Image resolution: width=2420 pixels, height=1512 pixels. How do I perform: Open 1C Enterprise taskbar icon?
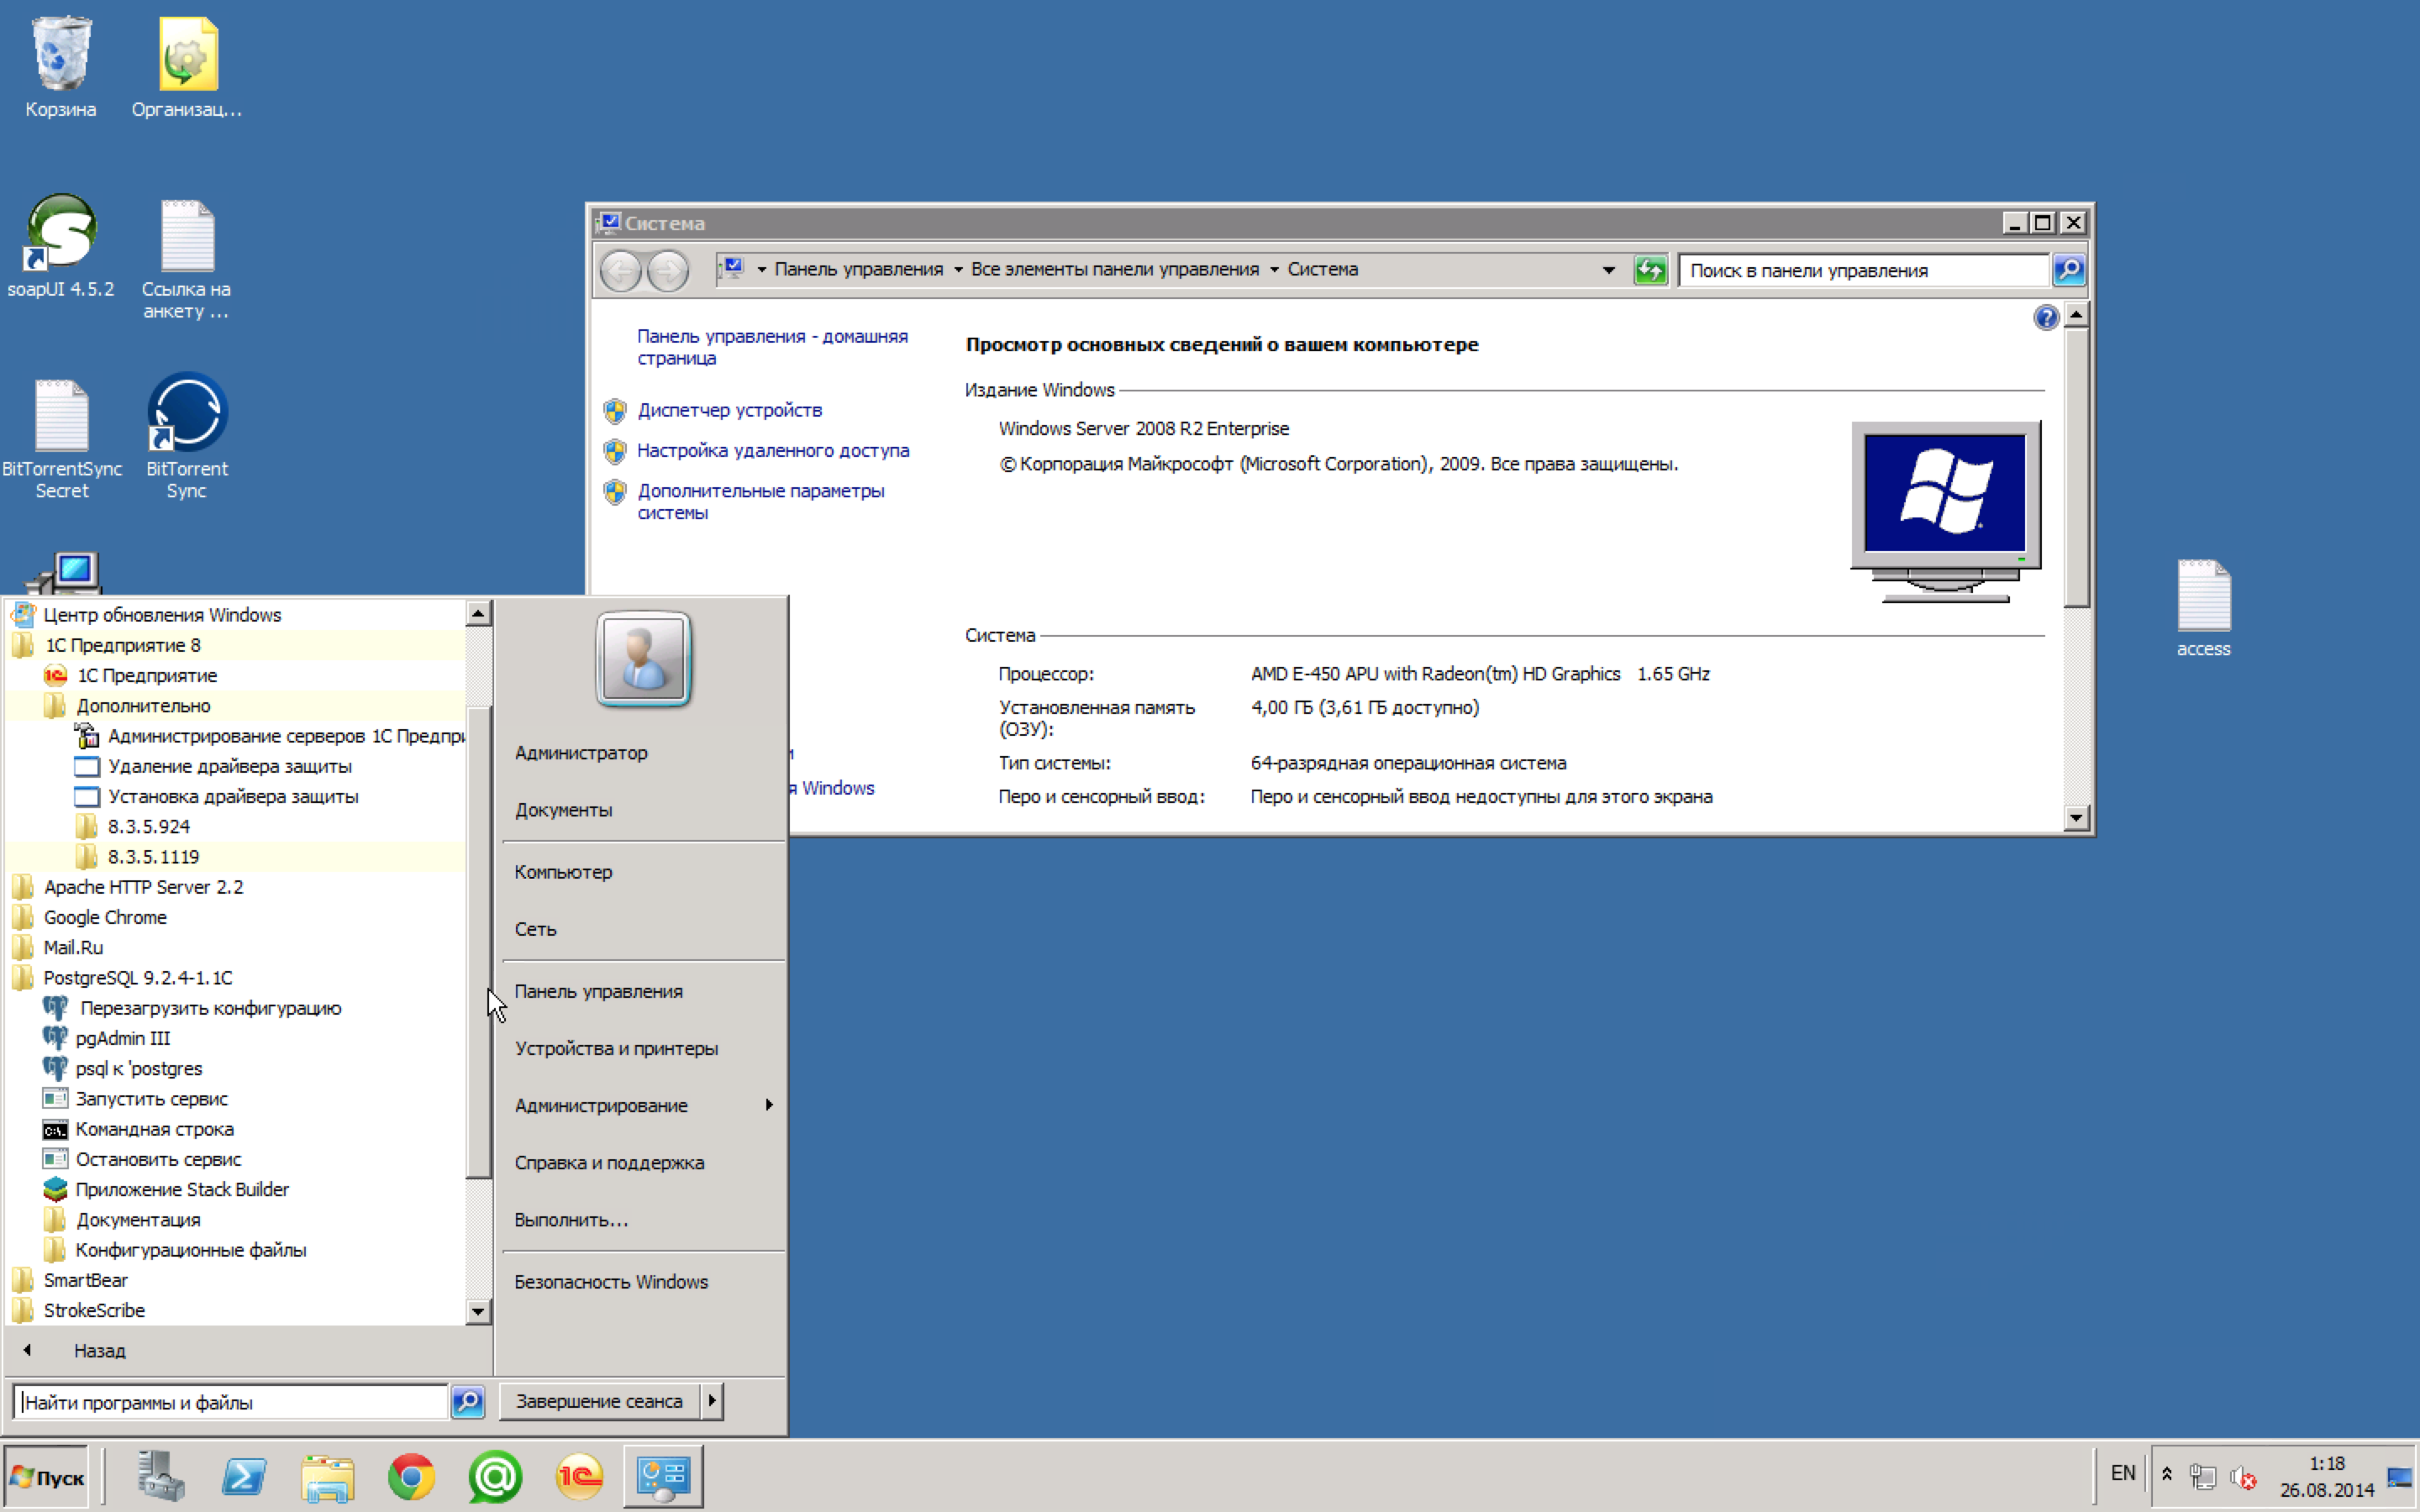click(579, 1476)
